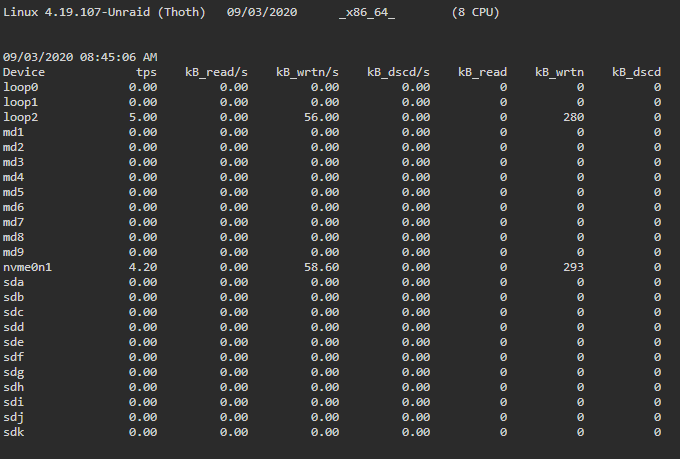
Task: Select the device name "md6"
Action: click(13, 207)
